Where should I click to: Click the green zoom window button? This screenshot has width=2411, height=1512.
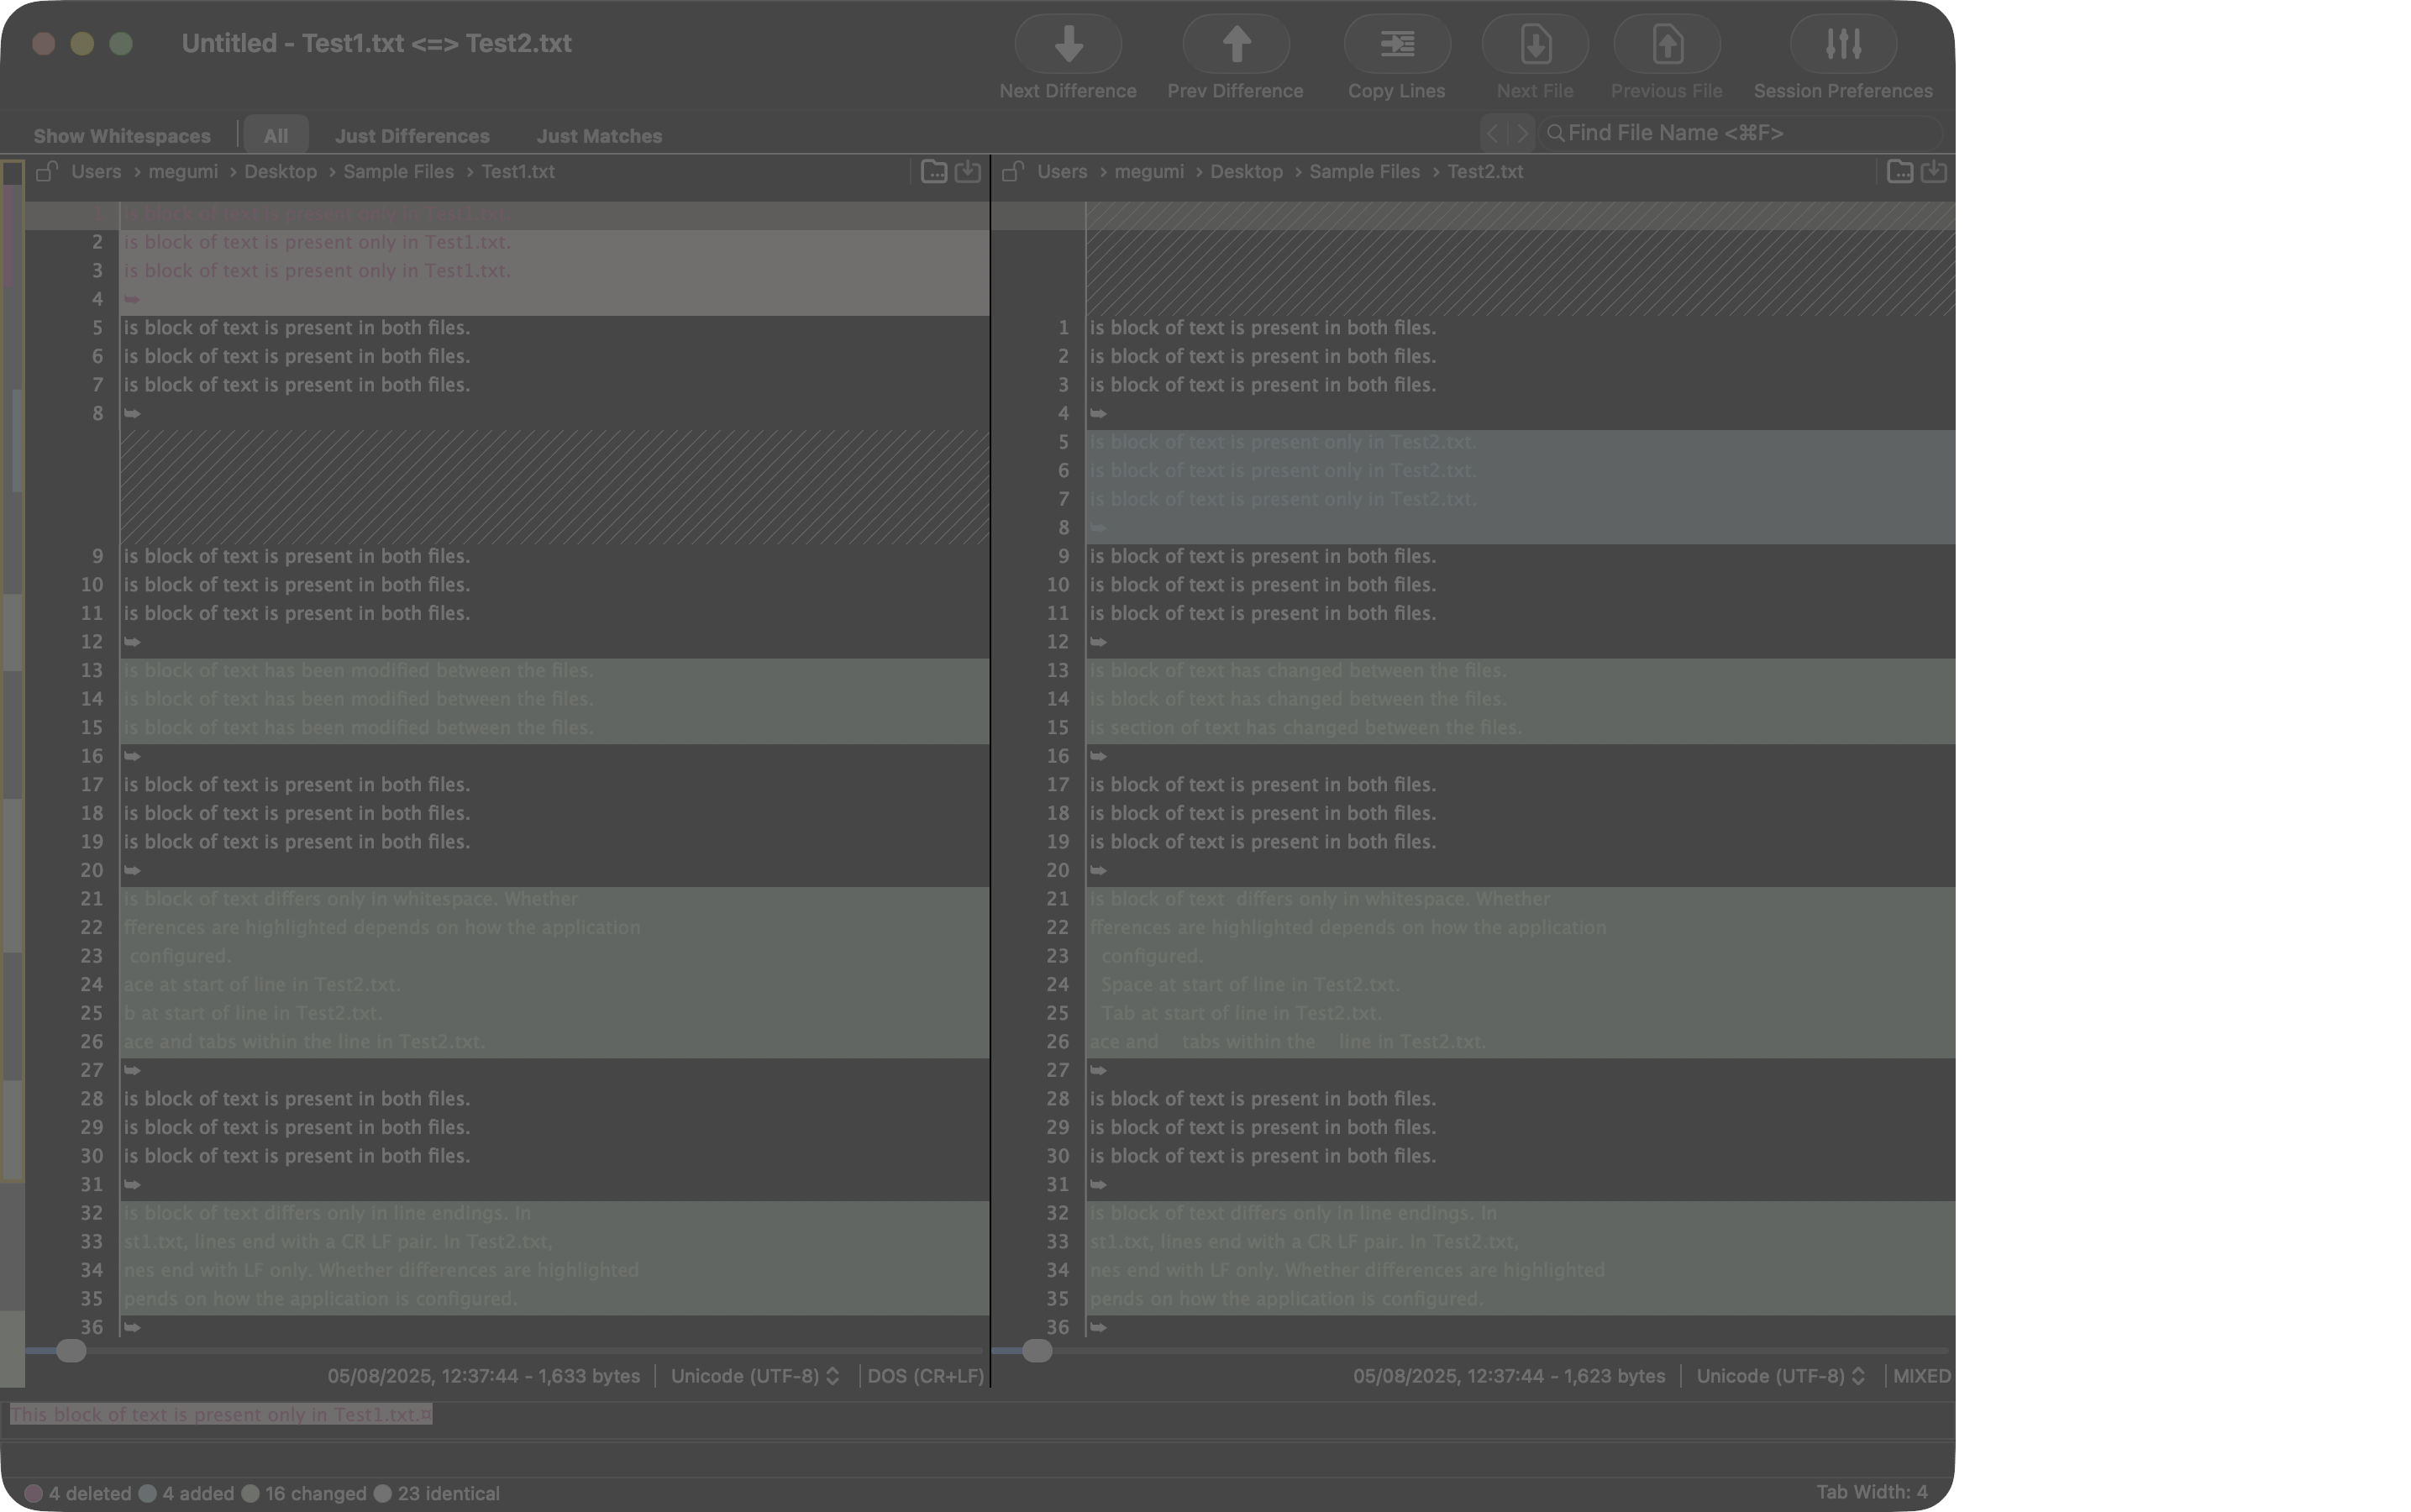coord(121,44)
